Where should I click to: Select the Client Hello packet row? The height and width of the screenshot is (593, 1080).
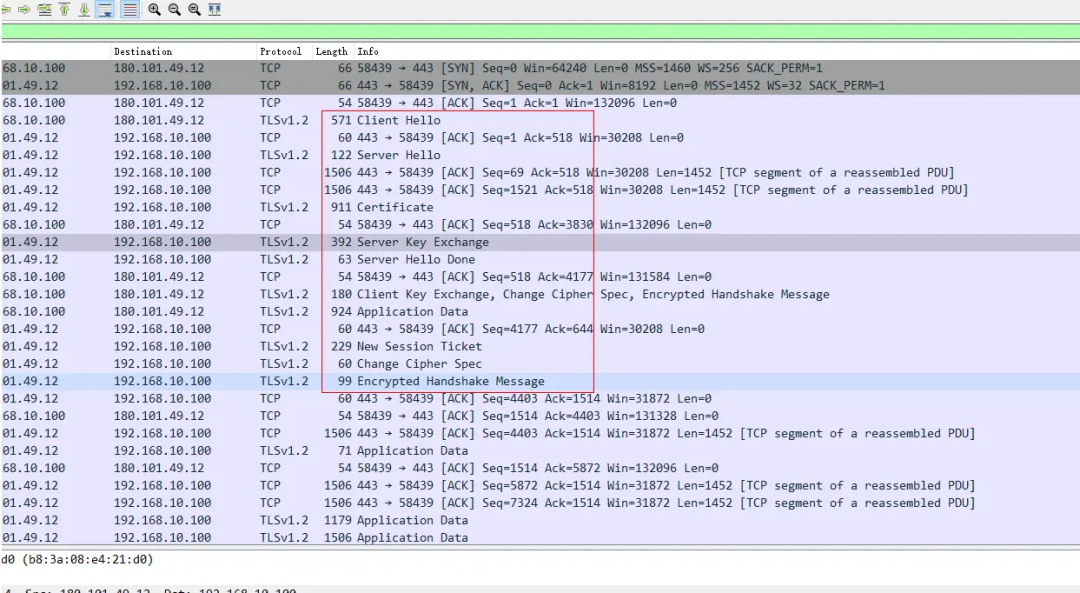coord(400,119)
